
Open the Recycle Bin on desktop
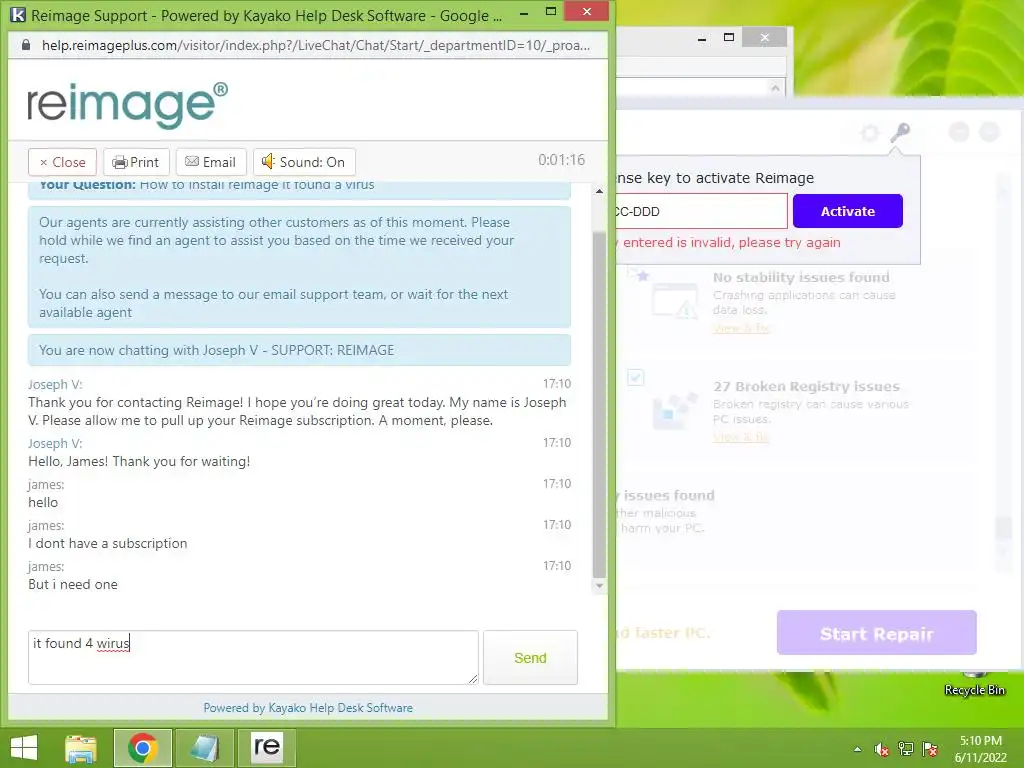click(974, 682)
